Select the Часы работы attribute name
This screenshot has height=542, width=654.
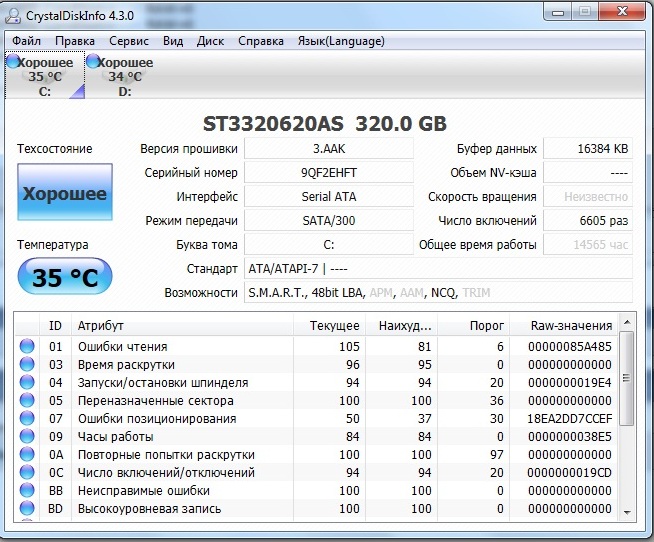click(116, 436)
